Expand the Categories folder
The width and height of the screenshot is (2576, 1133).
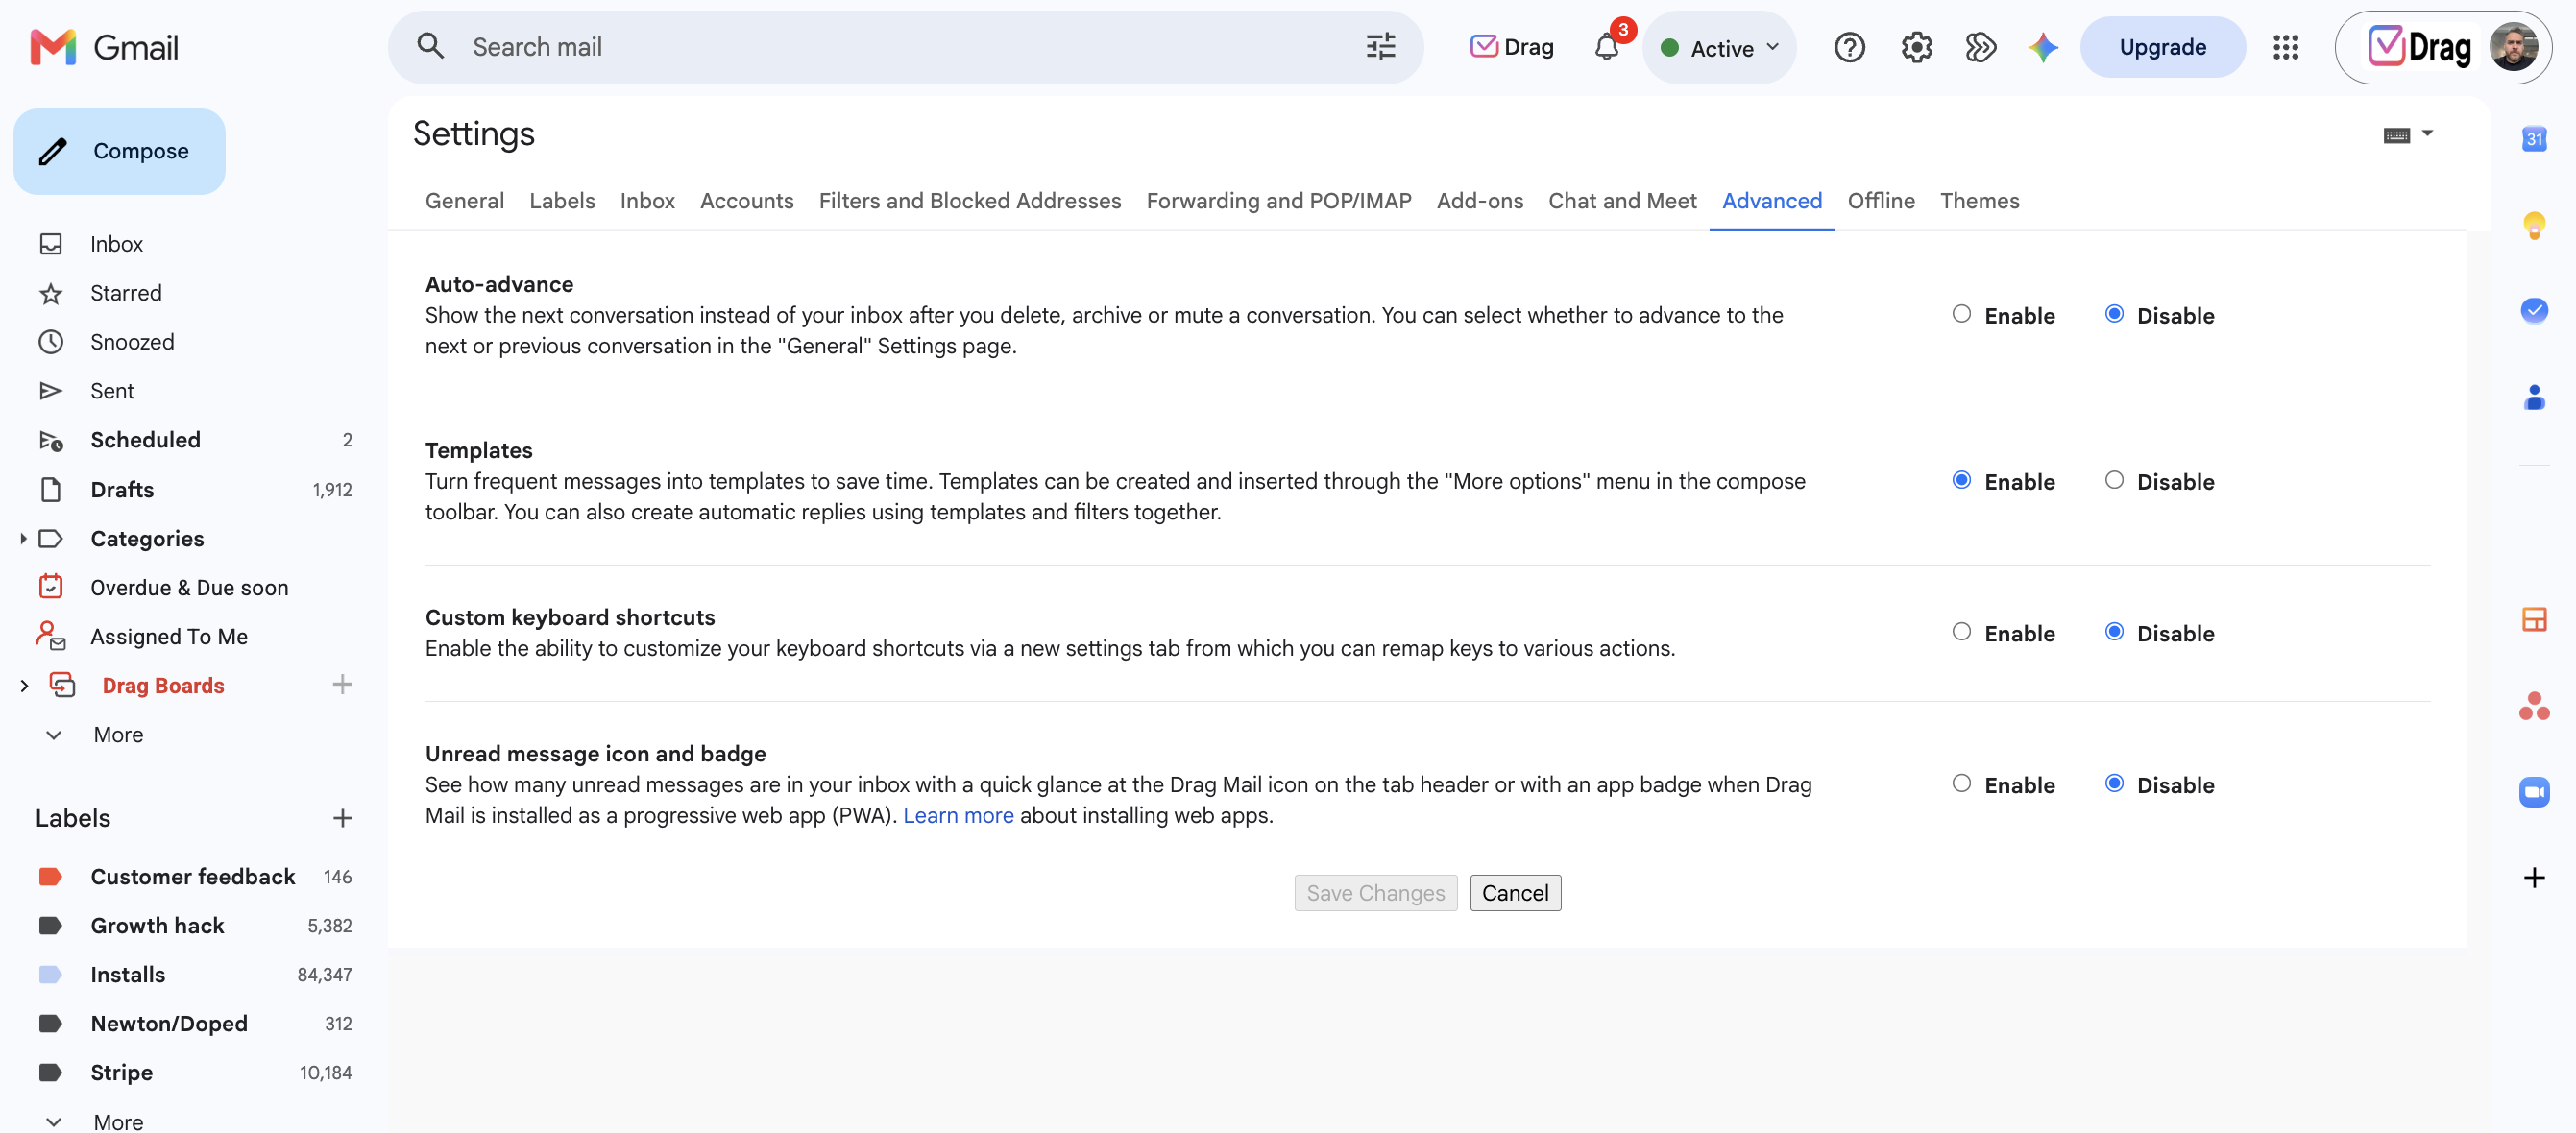pyautogui.click(x=22, y=538)
